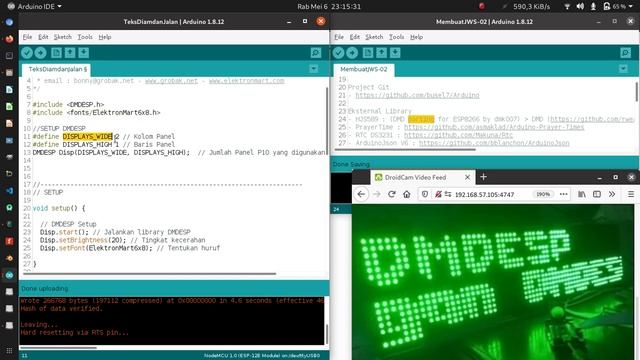640x360 pixels.
Task: Expand Firefox toolbar overflow chevrons
Action: tap(612, 194)
